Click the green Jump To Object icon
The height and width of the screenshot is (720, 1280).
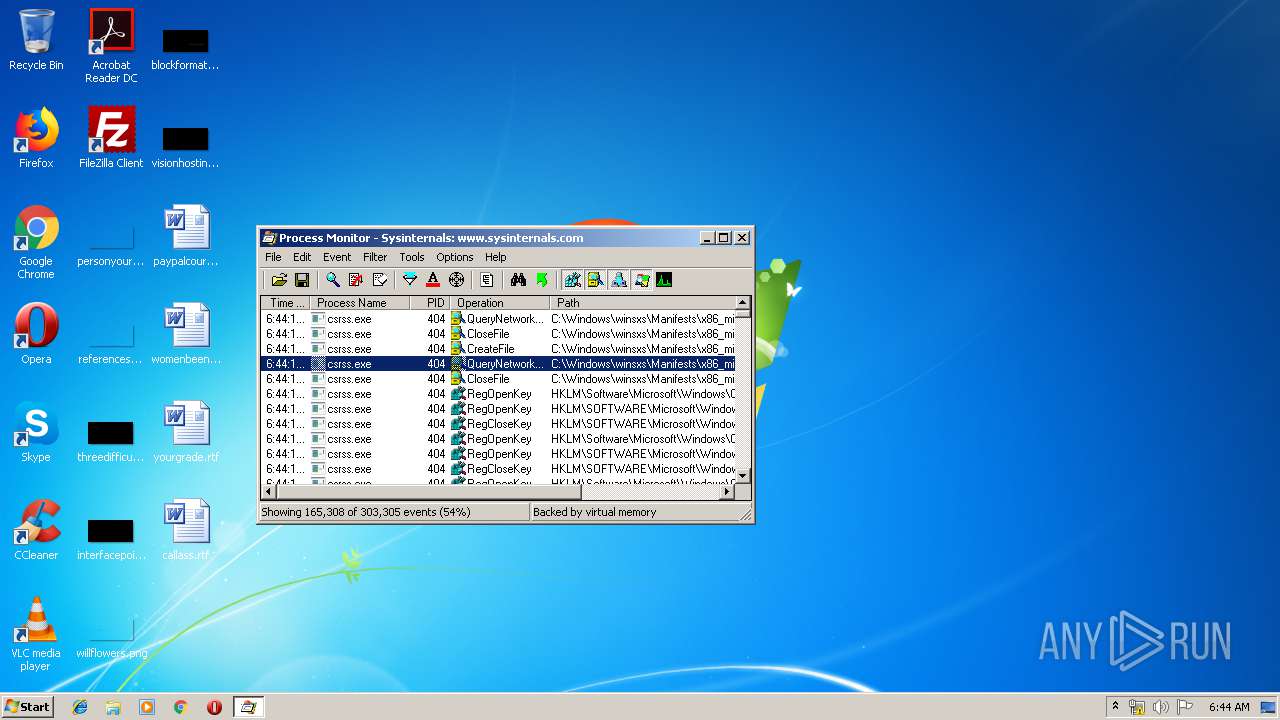coord(542,280)
